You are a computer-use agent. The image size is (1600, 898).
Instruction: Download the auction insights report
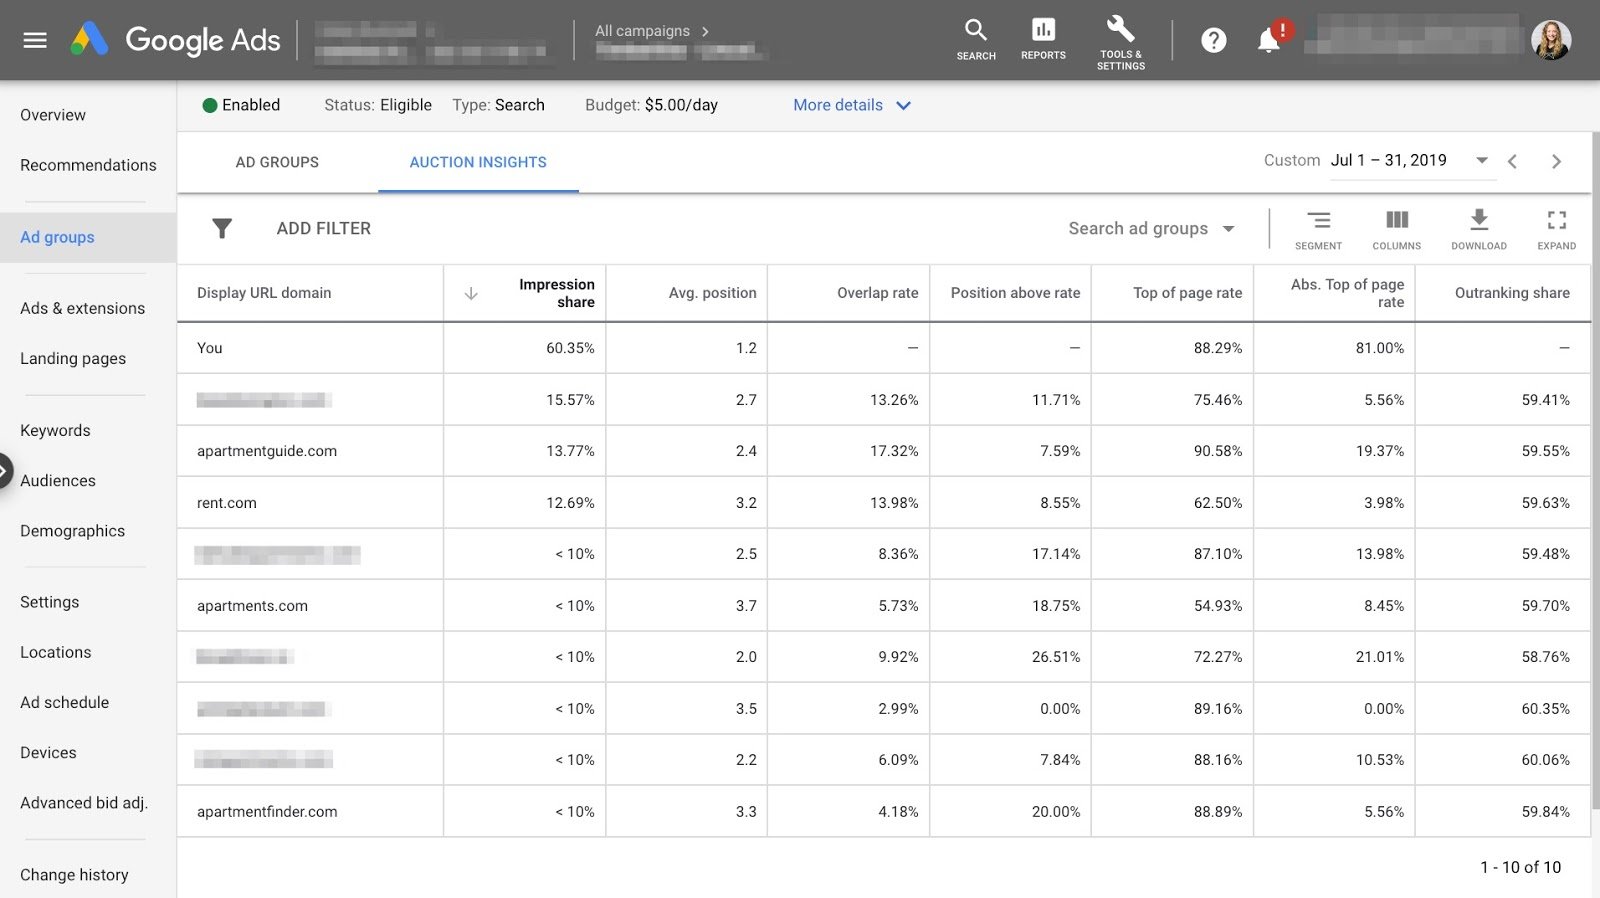coord(1479,229)
